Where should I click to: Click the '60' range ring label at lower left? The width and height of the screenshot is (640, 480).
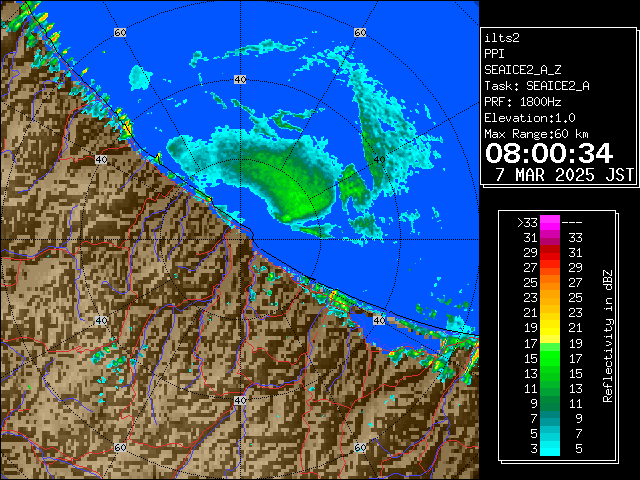(x=120, y=448)
